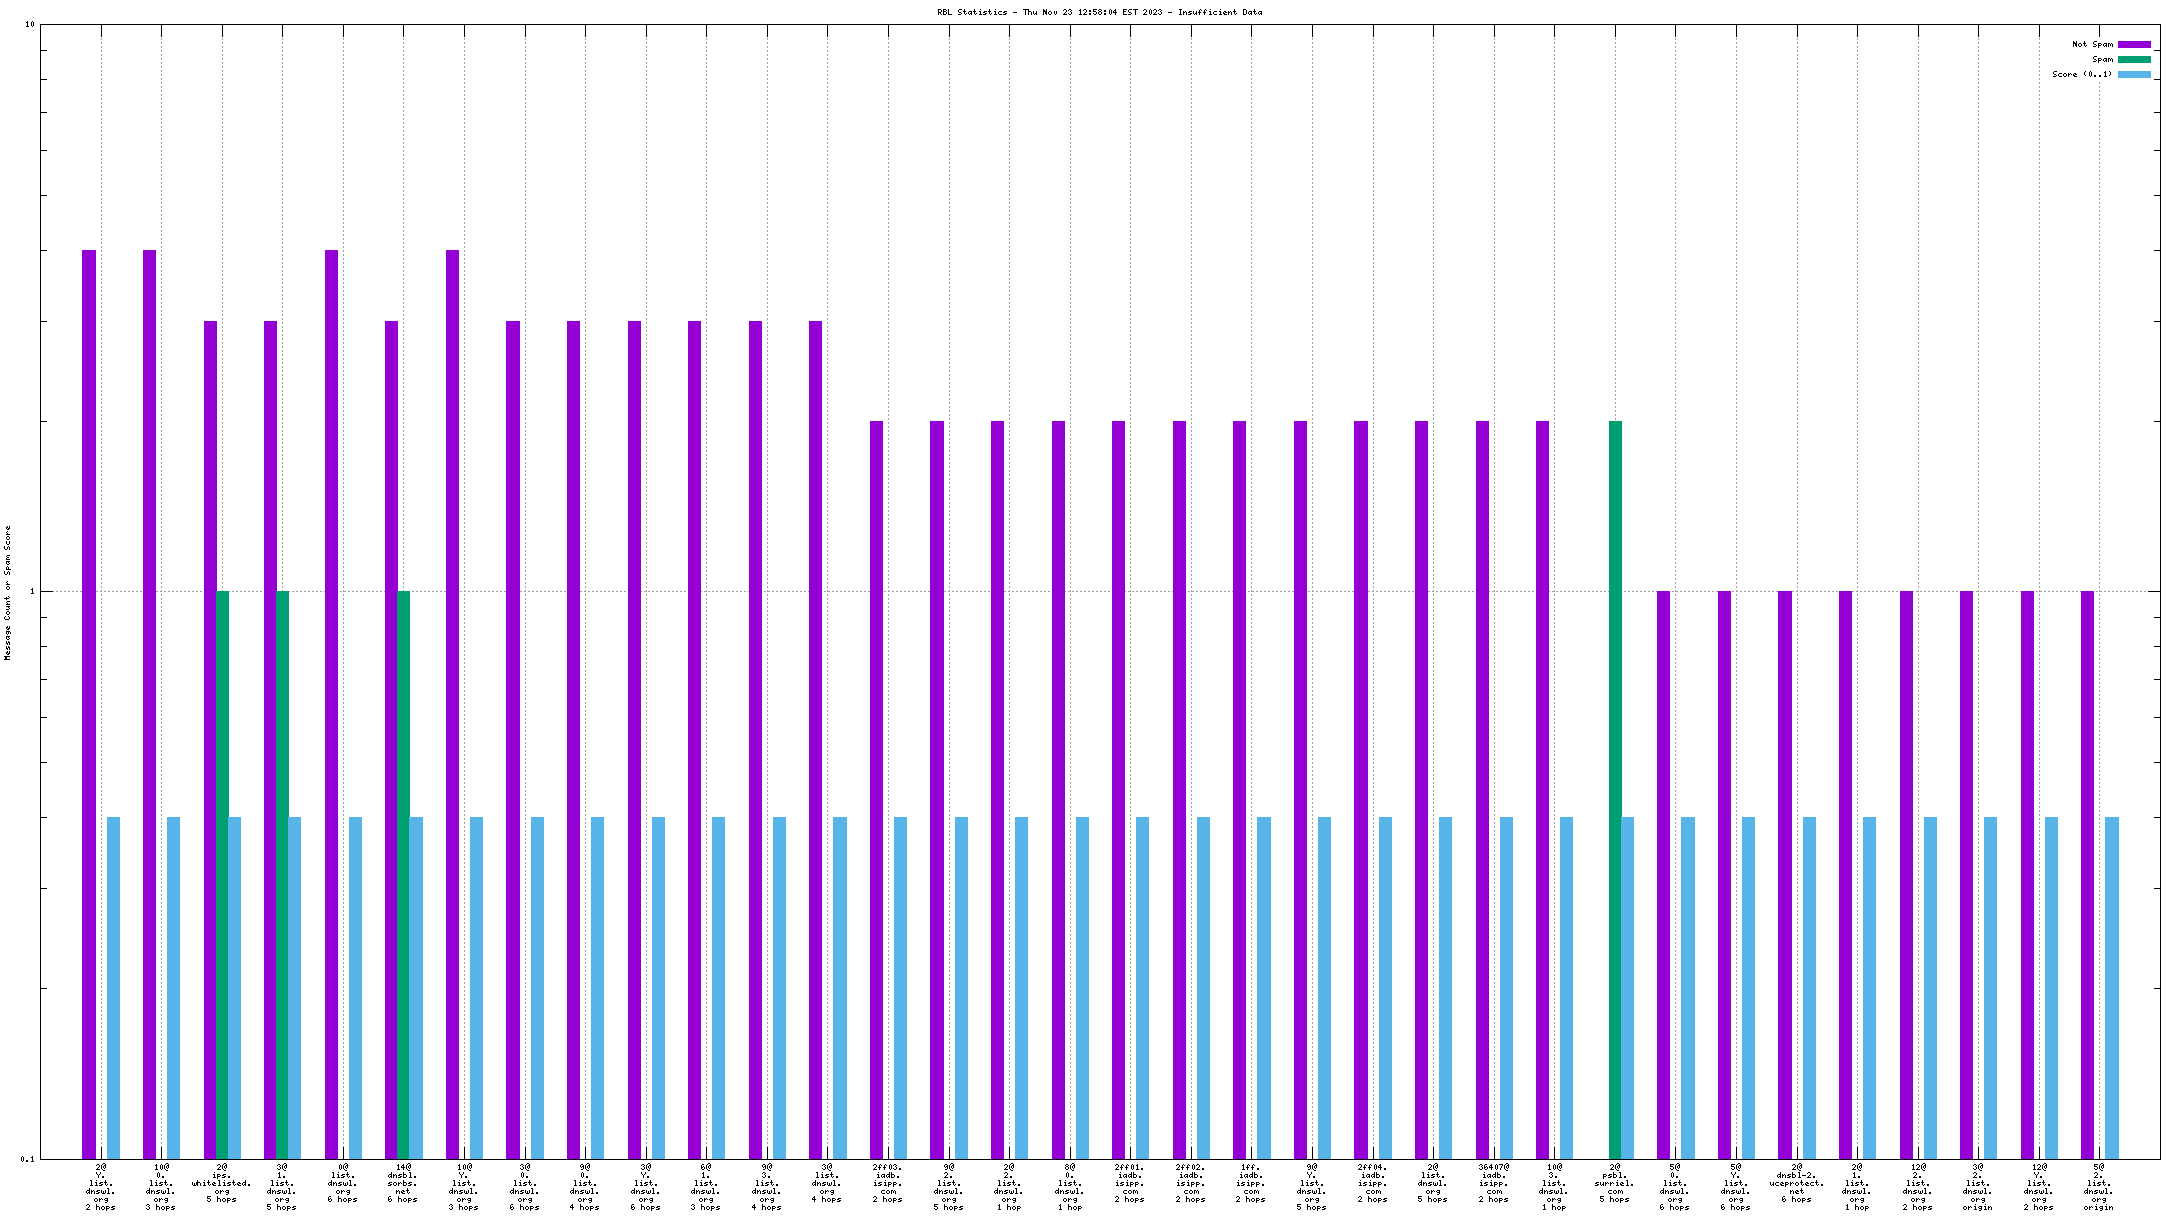Click the y-axis value 10 label
This screenshot has height=1224, width=2176.
click(30, 25)
